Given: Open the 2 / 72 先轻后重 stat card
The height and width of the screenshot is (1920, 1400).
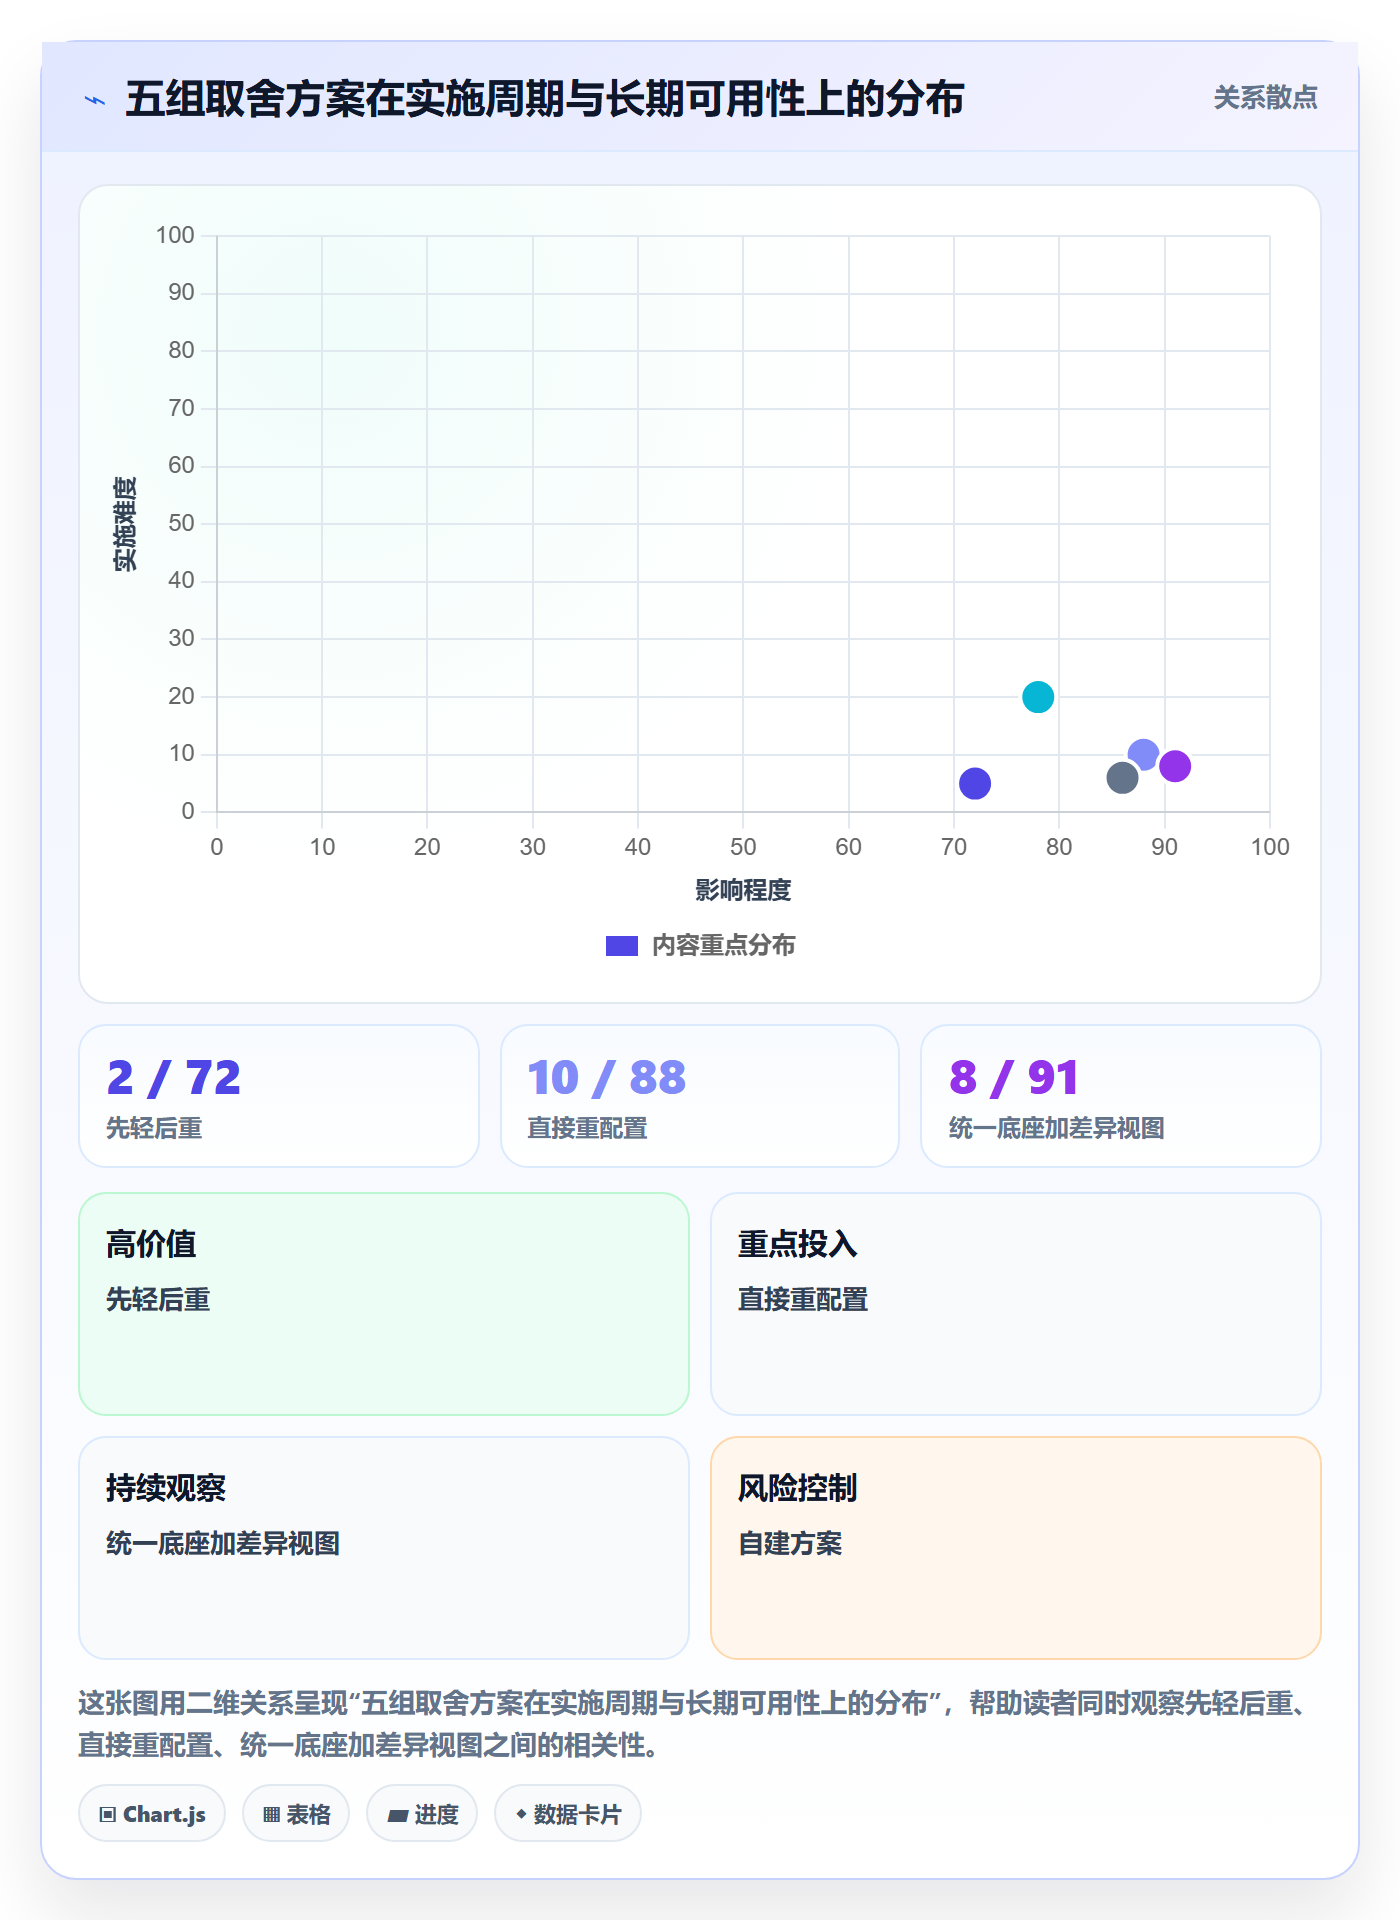Looking at the screenshot, I should (279, 1096).
